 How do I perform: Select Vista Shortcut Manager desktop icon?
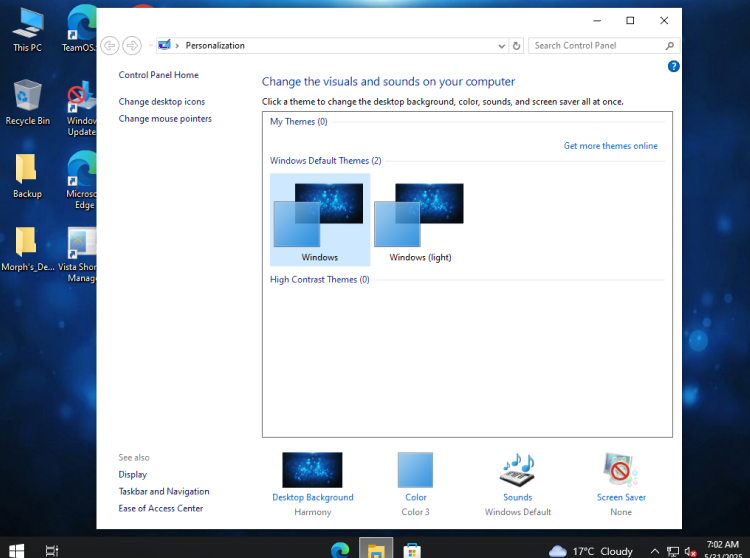(x=77, y=255)
